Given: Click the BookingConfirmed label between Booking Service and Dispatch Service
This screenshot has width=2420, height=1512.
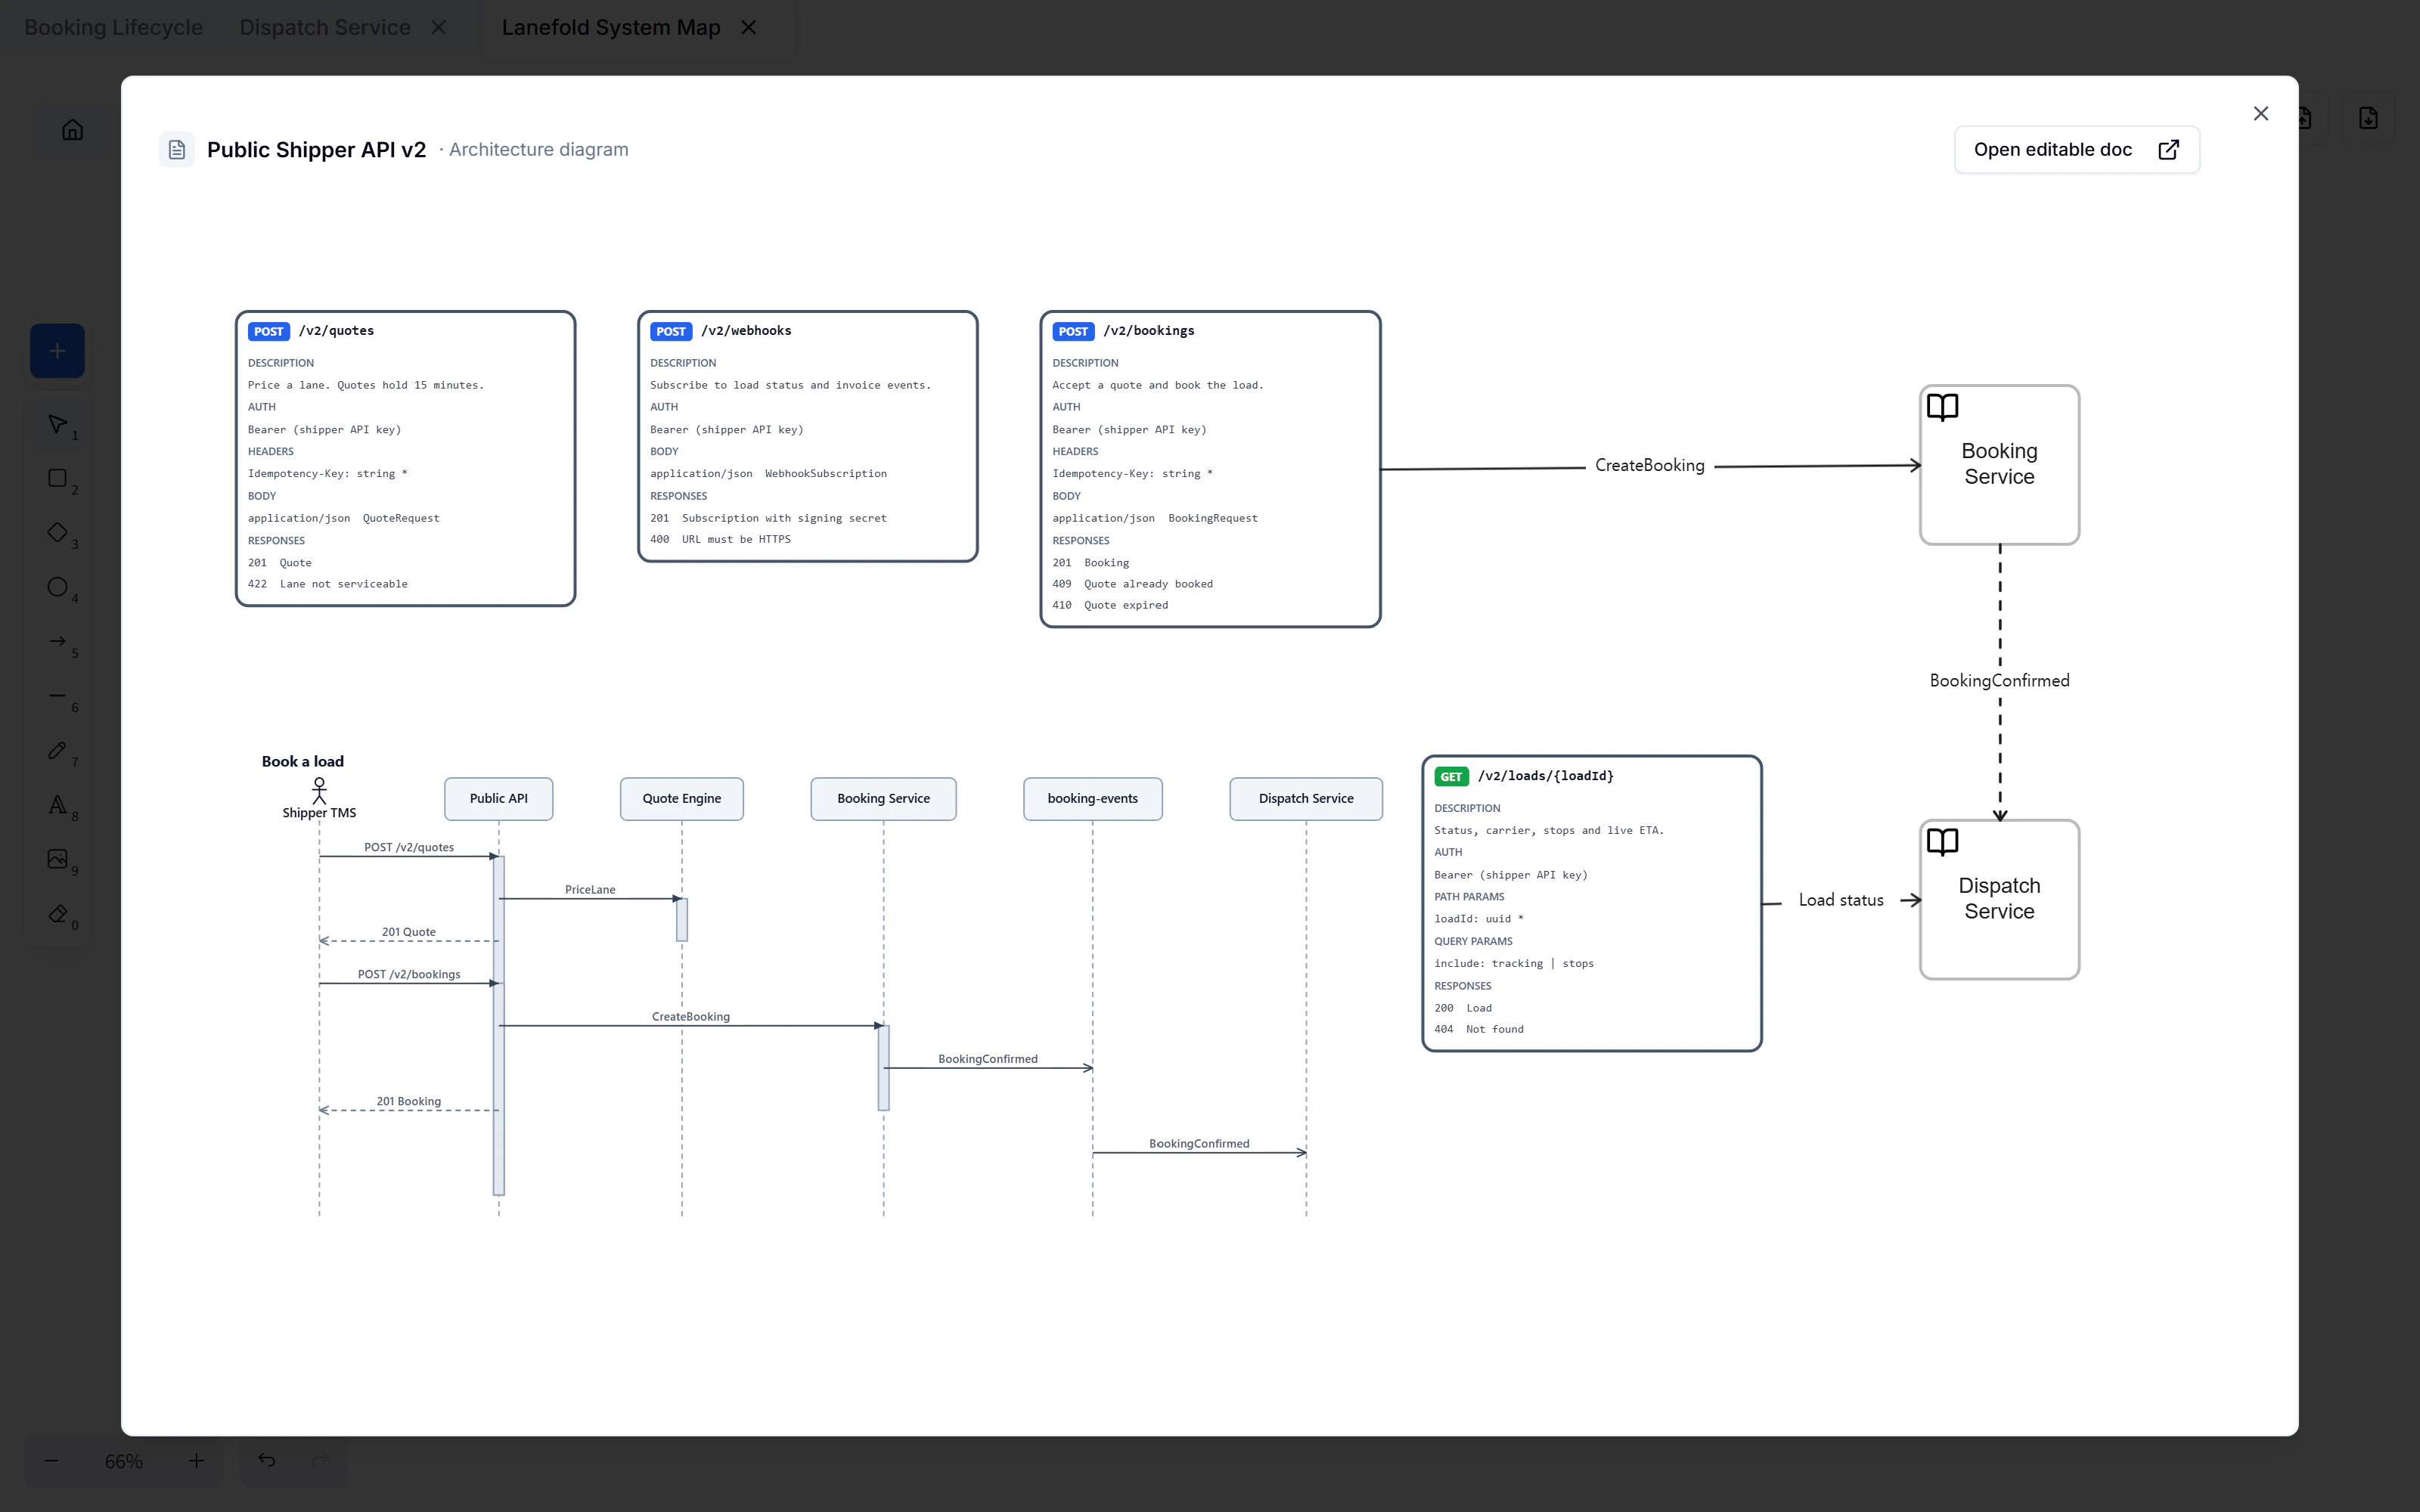Looking at the screenshot, I should (1999, 681).
